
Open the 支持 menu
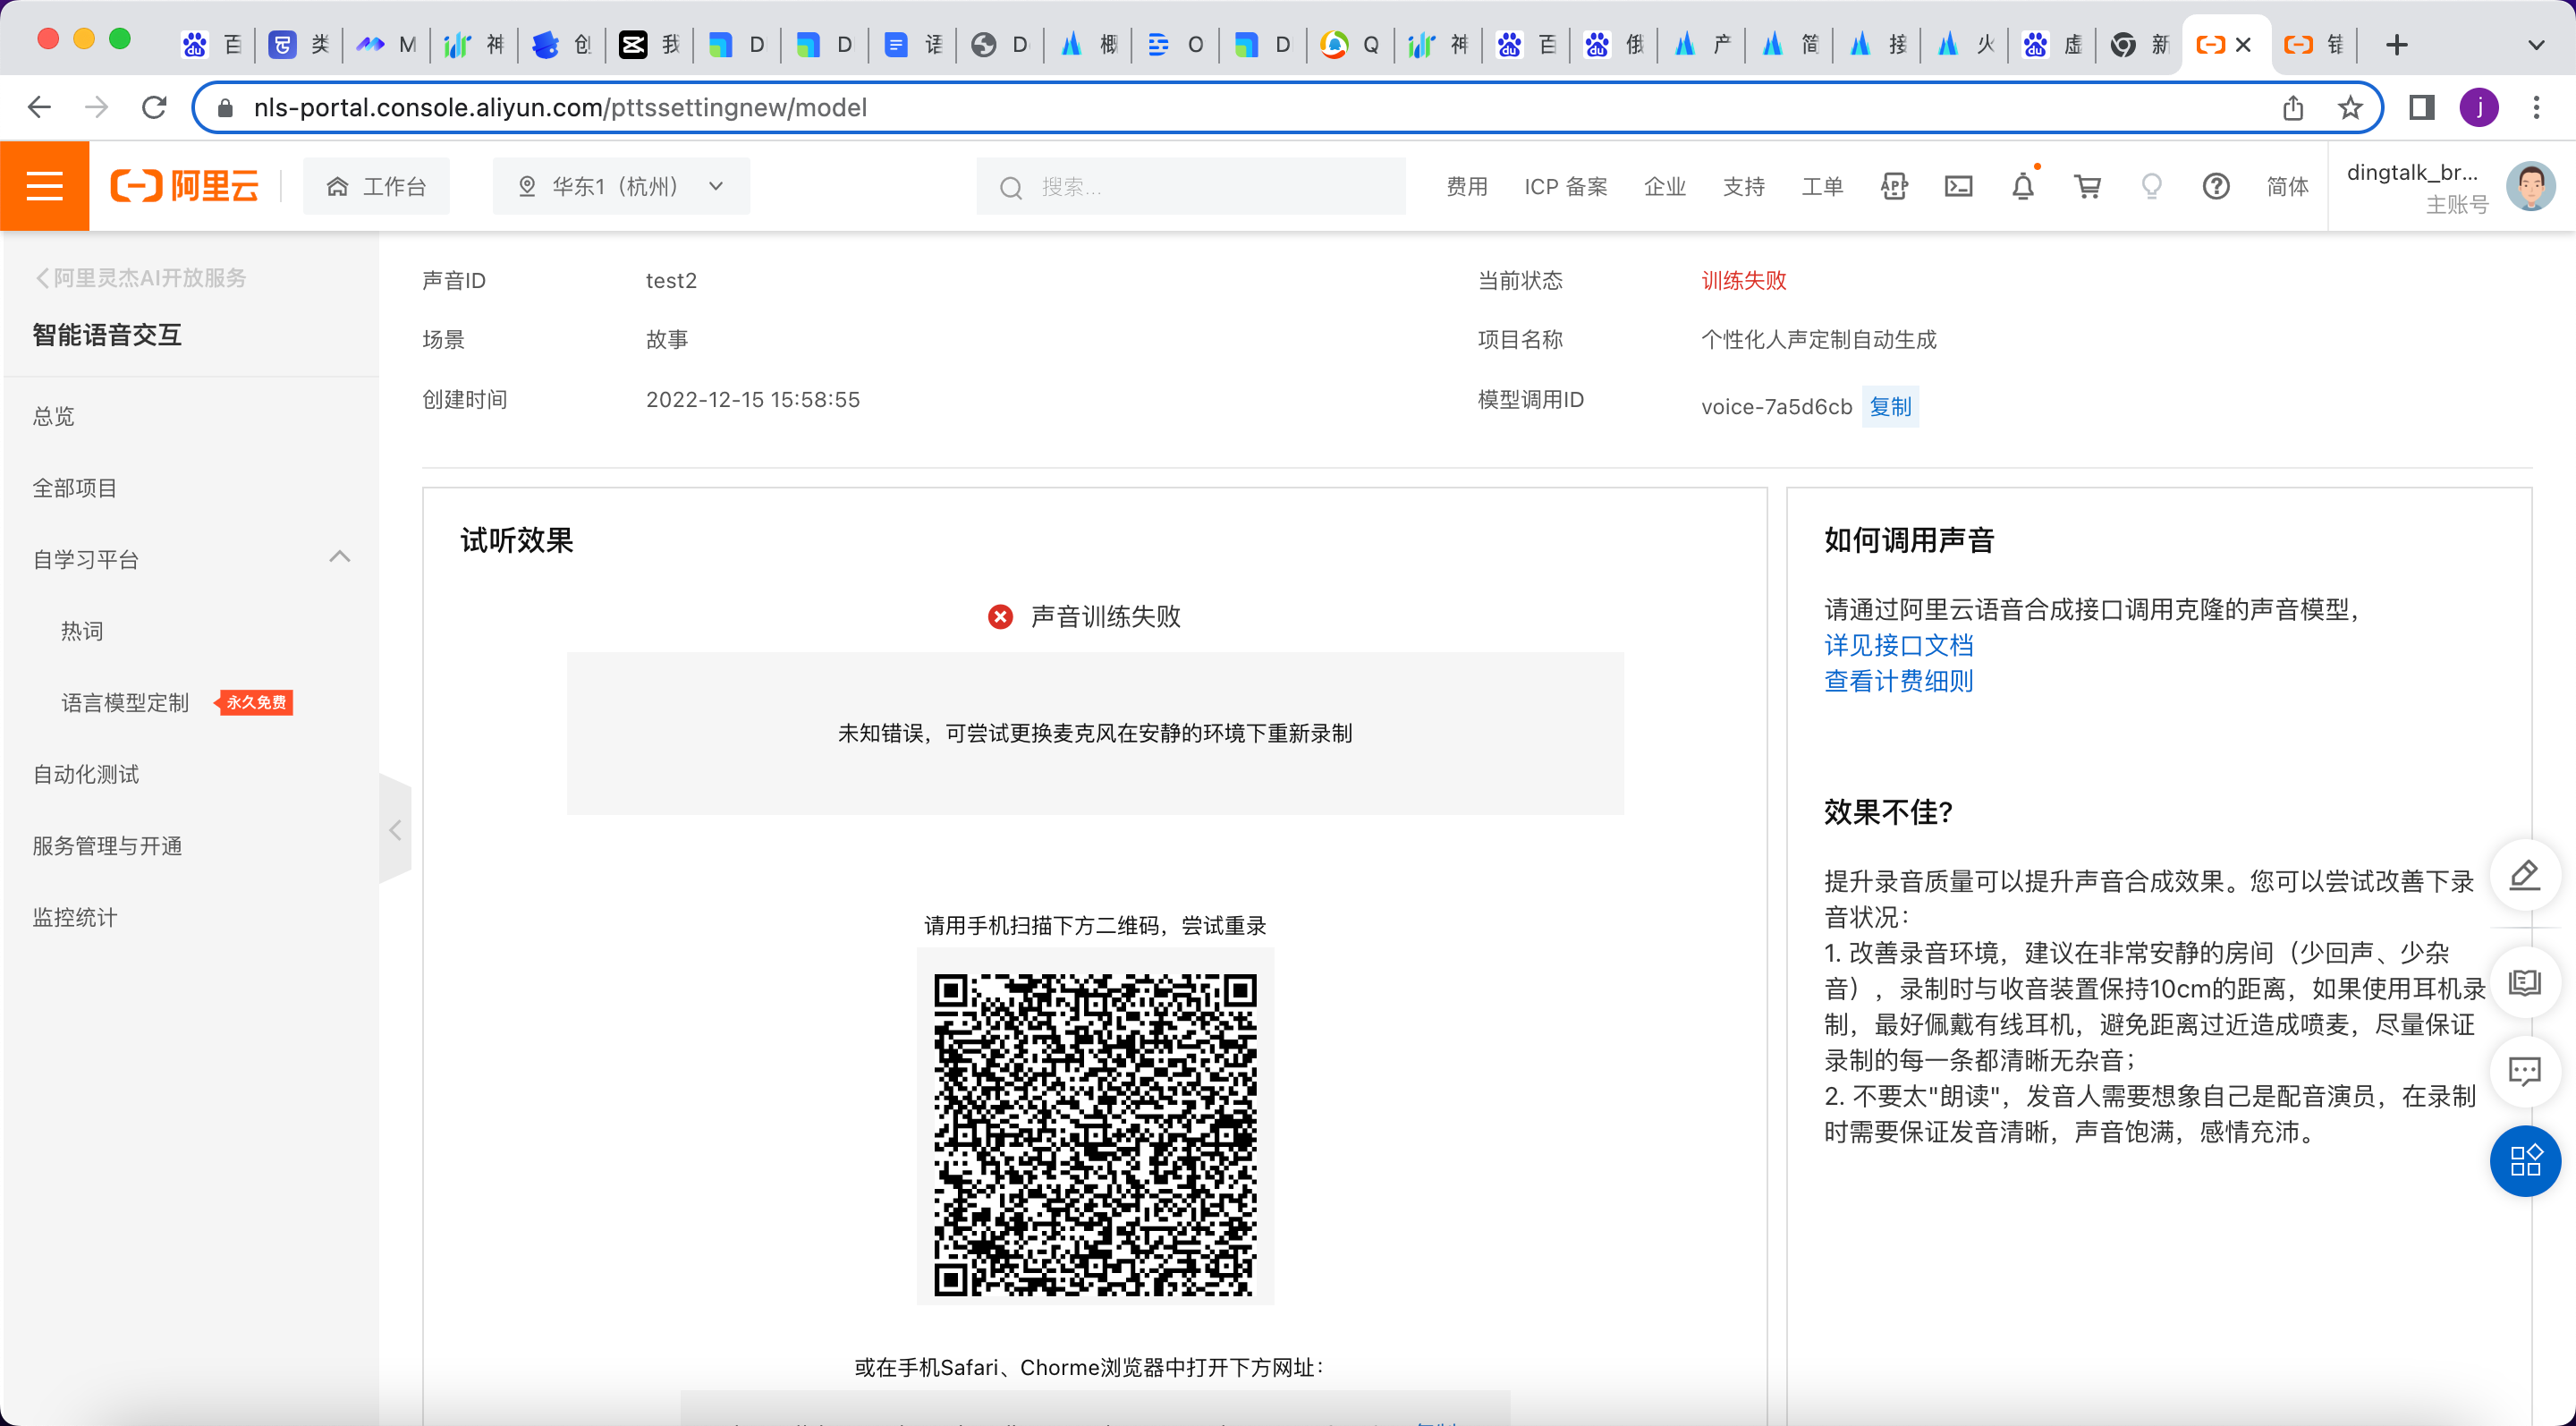(x=1743, y=186)
